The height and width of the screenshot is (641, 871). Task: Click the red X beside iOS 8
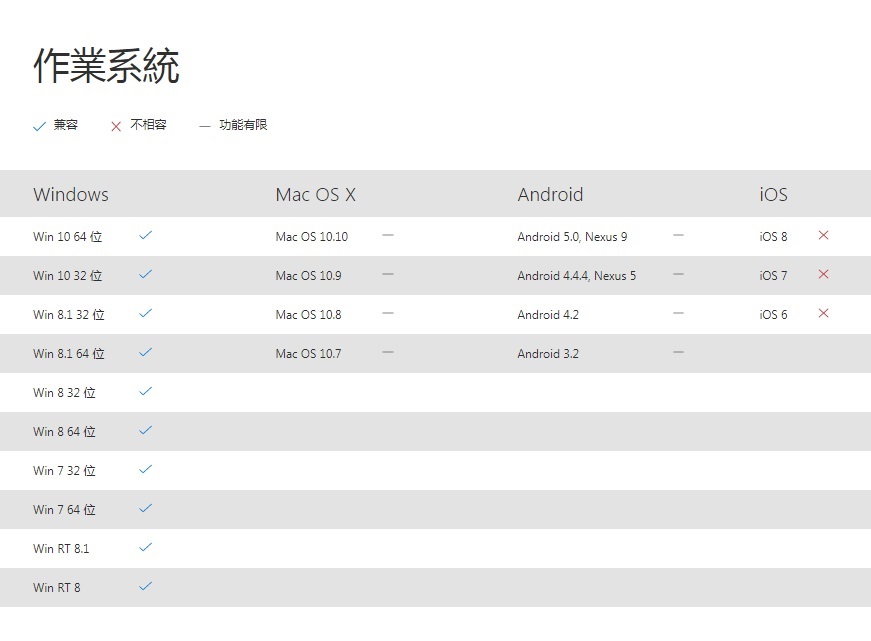[824, 235]
